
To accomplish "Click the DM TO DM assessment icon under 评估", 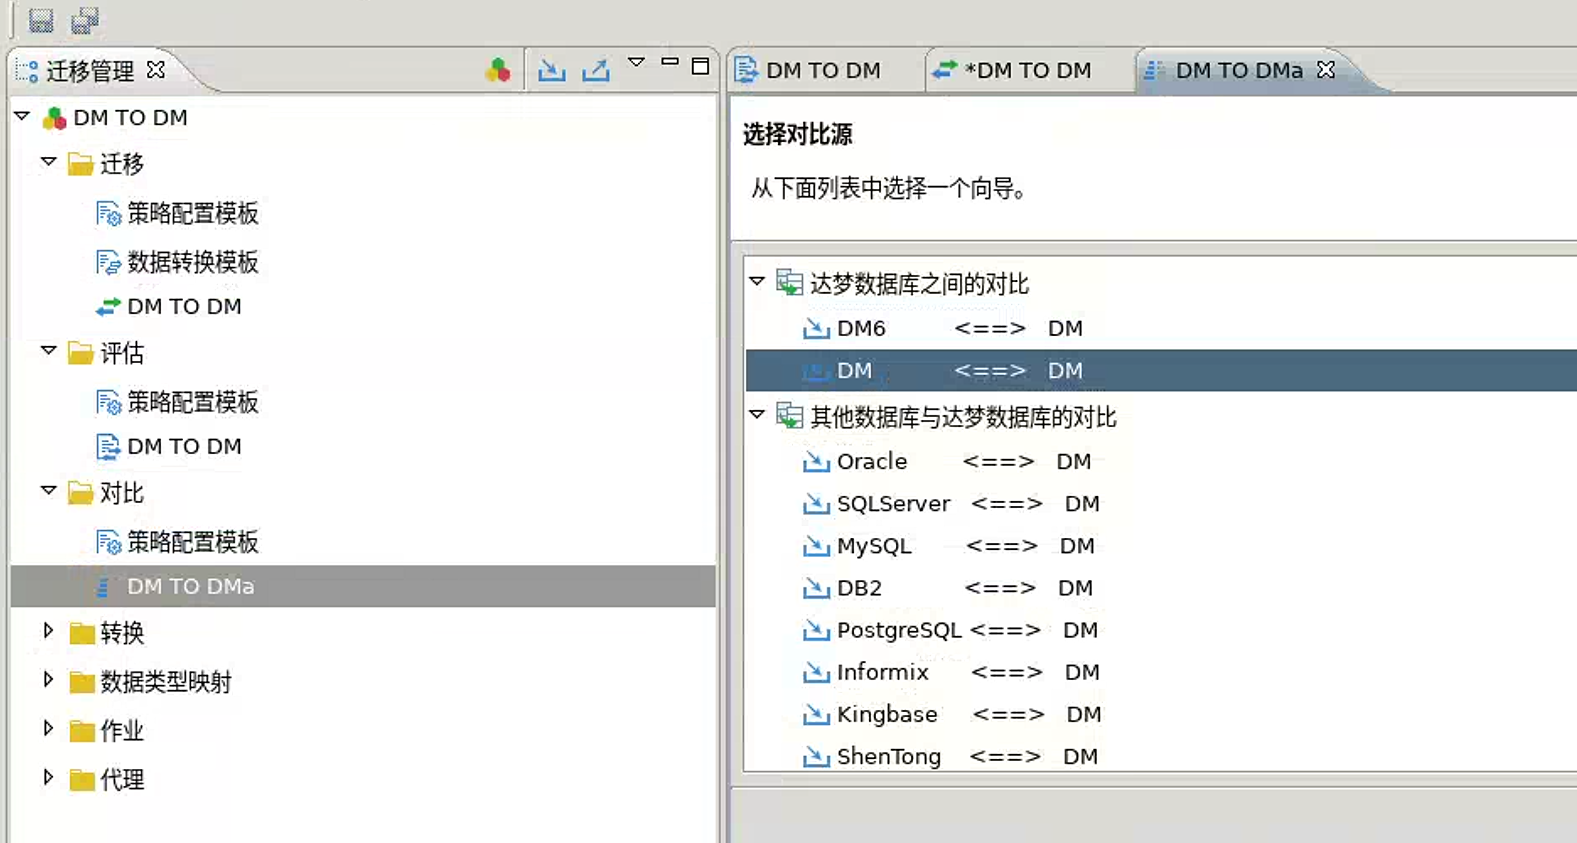I will tap(108, 447).
